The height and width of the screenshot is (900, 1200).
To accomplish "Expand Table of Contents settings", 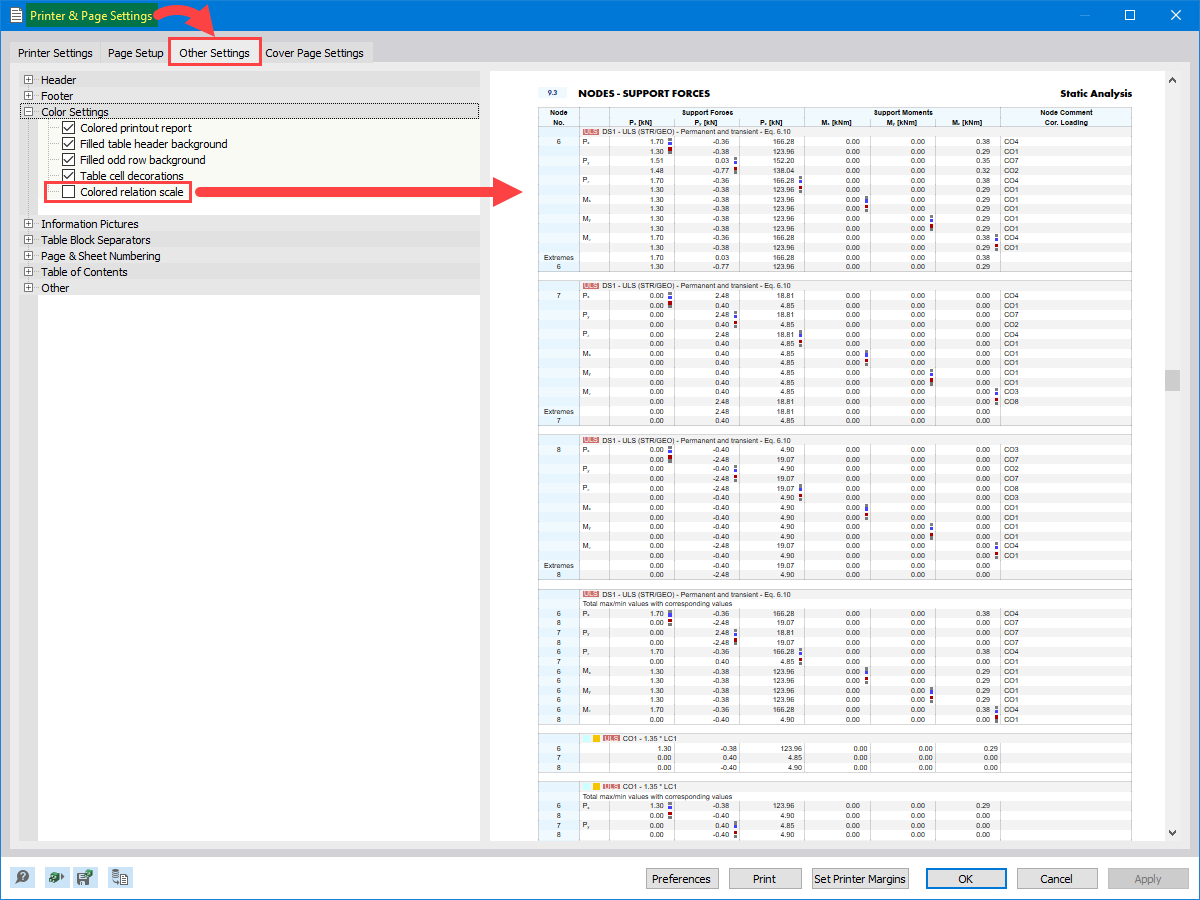I will click(28, 271).
